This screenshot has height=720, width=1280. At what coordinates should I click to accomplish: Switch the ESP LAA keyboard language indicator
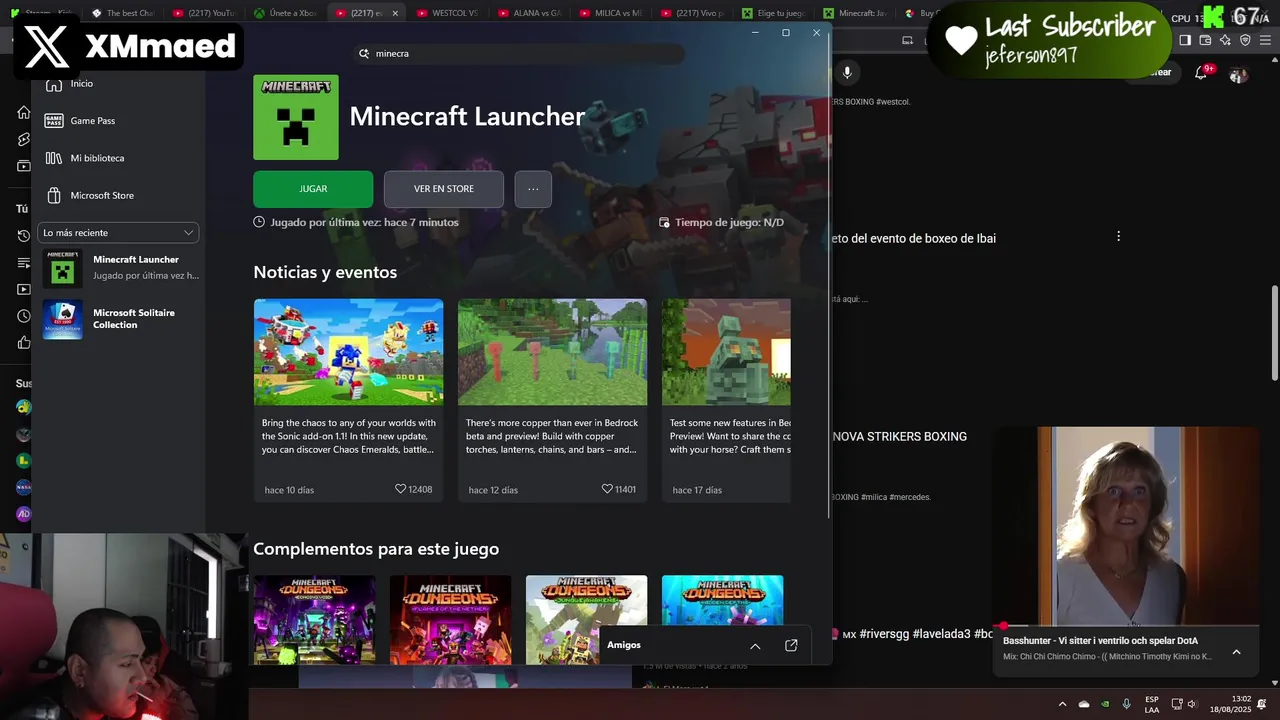1152,704
